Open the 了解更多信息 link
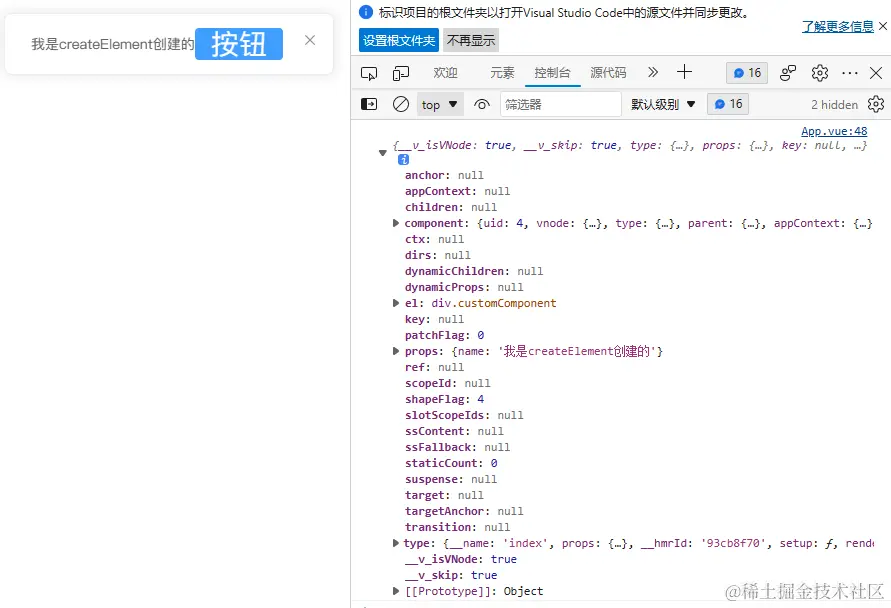 (838, 26)
